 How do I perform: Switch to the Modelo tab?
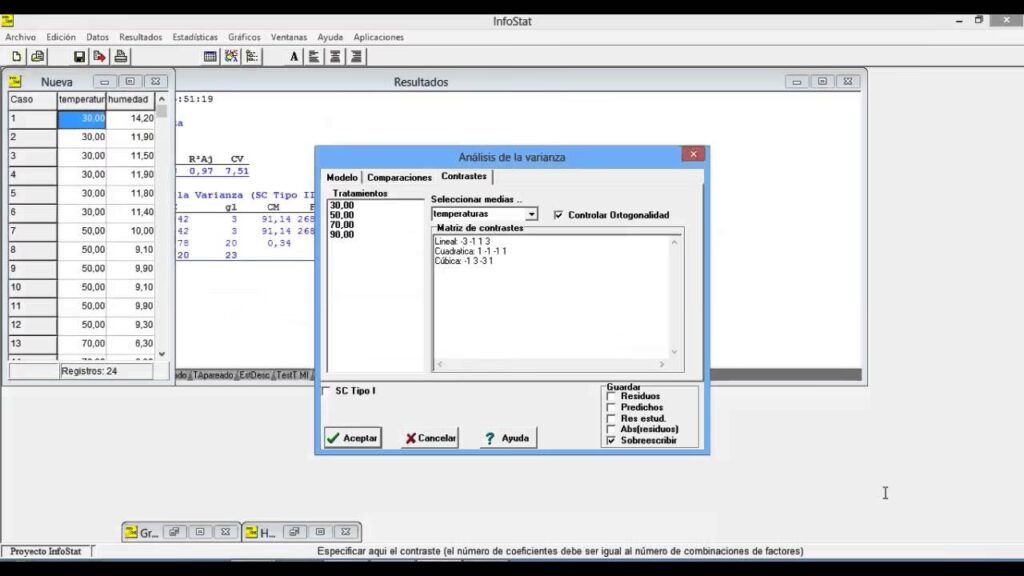pyautogui.click(x=341, y=177)
